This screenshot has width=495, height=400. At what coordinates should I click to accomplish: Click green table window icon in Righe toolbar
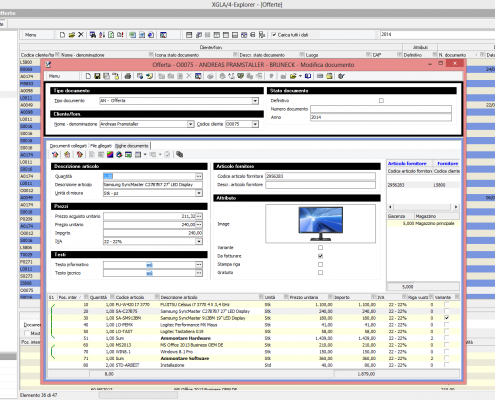click(128, 154)
